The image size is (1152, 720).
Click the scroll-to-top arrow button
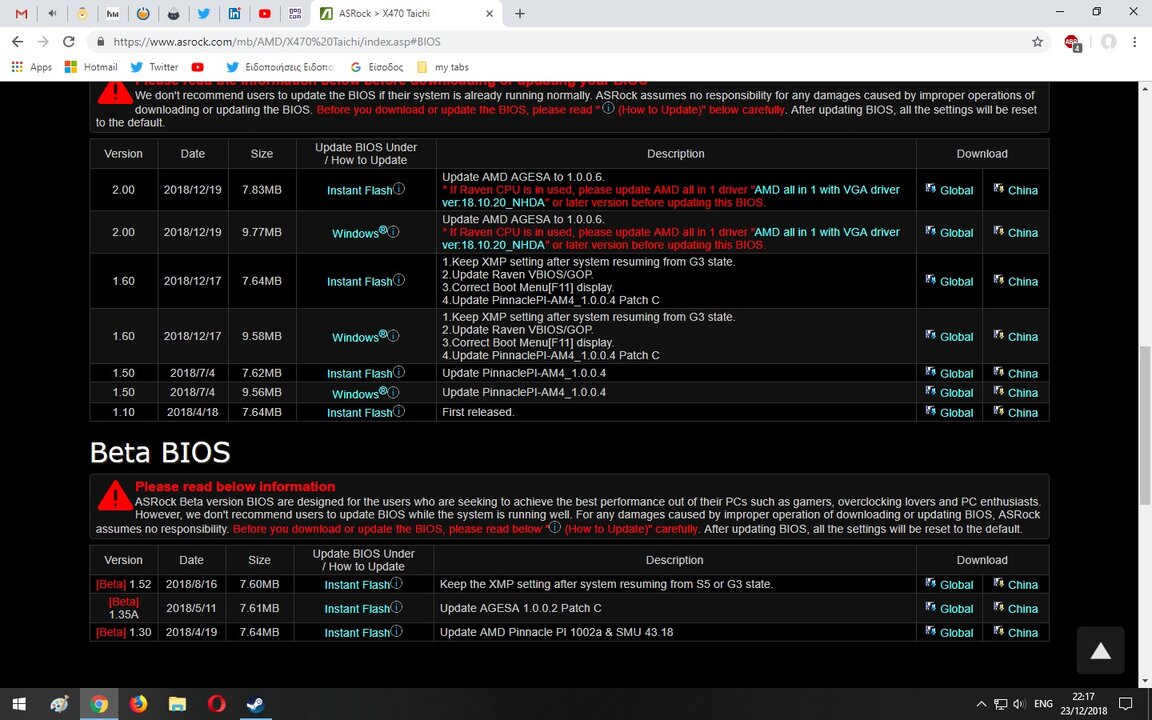pos(1100,650)
